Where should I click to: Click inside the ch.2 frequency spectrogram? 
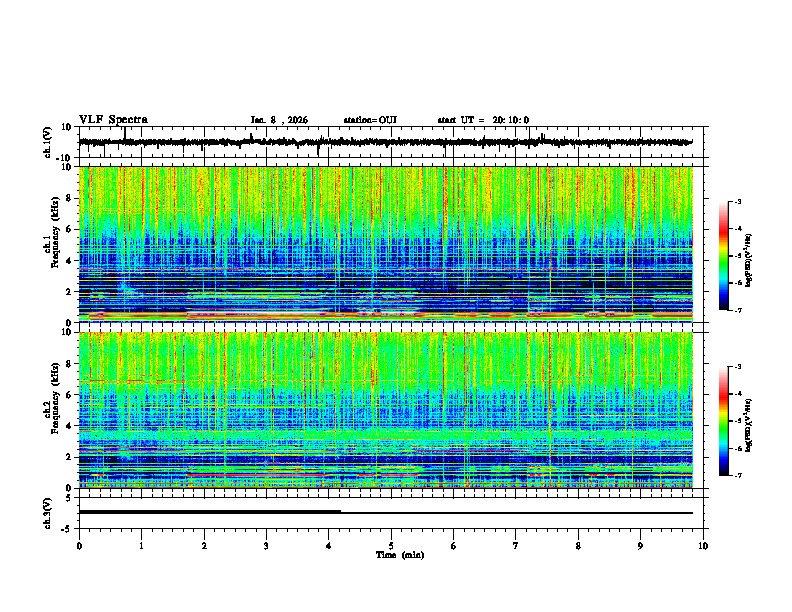386,410
